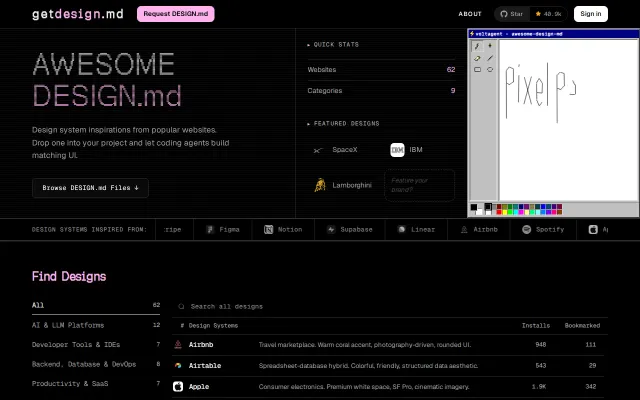The image size is (640, 400).
Task: Select the ellipse shape tool
Action: coord(490,70)
